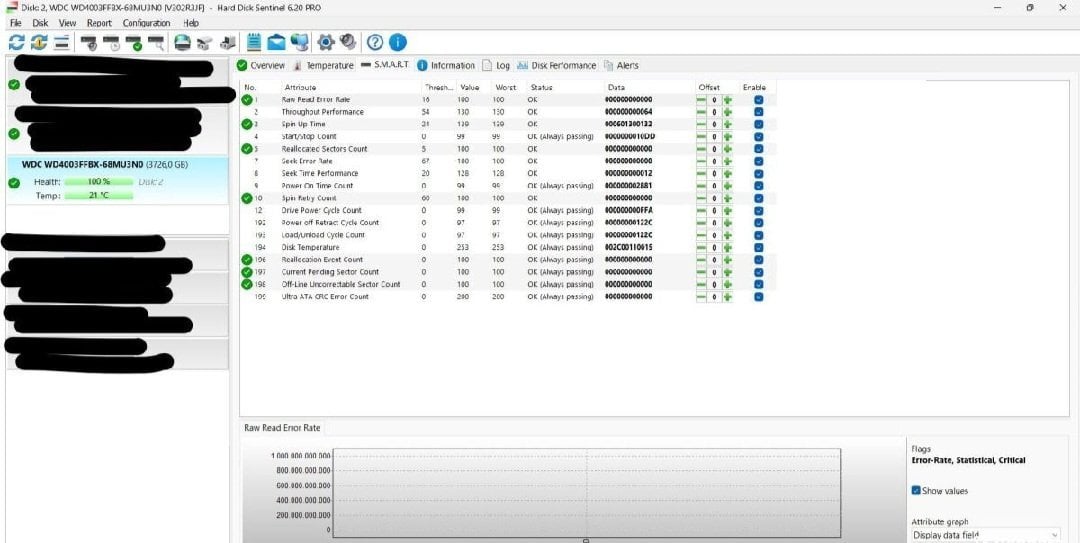Click the green status icon next to Health
The height and width of the screenshot is (543, 1080).
[14, 183]
